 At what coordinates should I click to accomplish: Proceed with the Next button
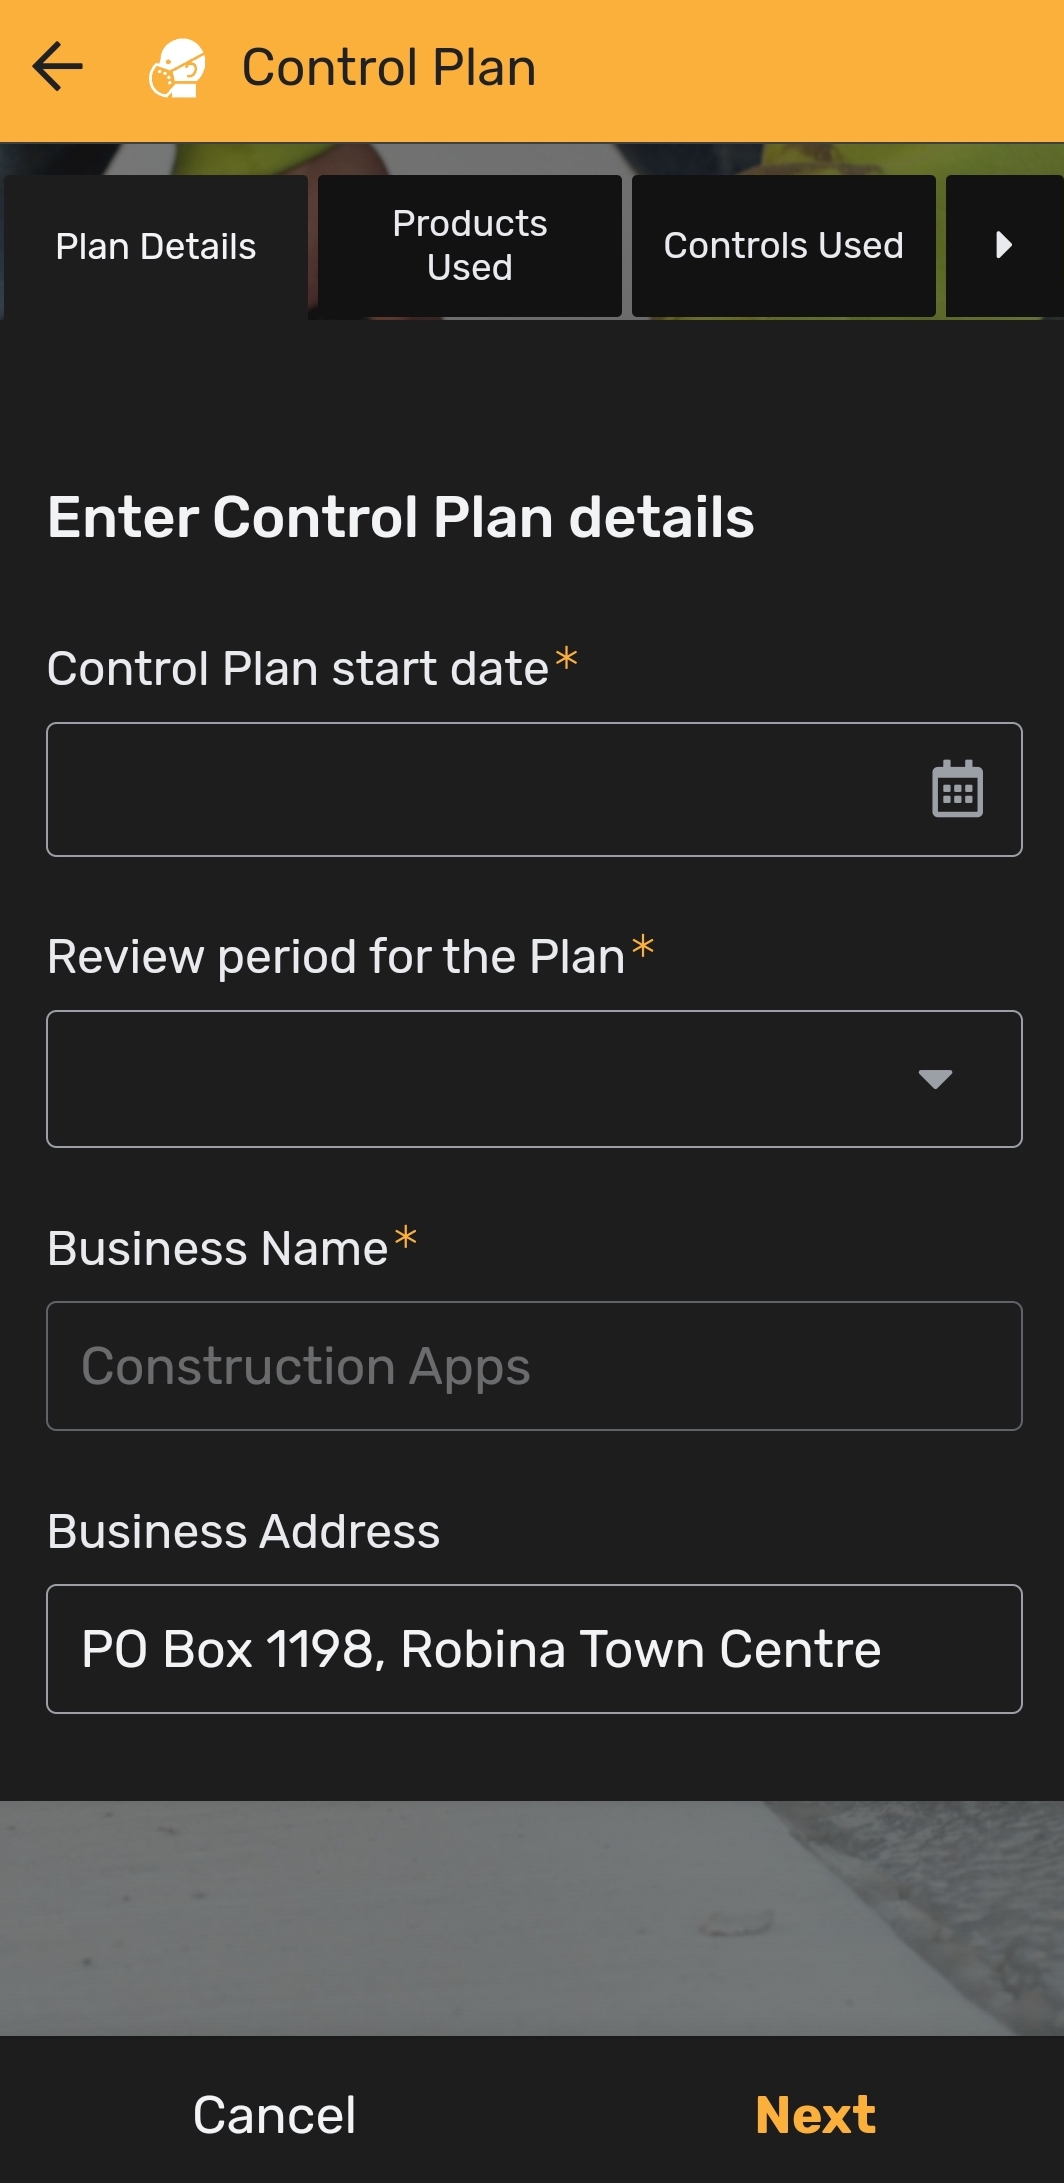click(815, 2115)
